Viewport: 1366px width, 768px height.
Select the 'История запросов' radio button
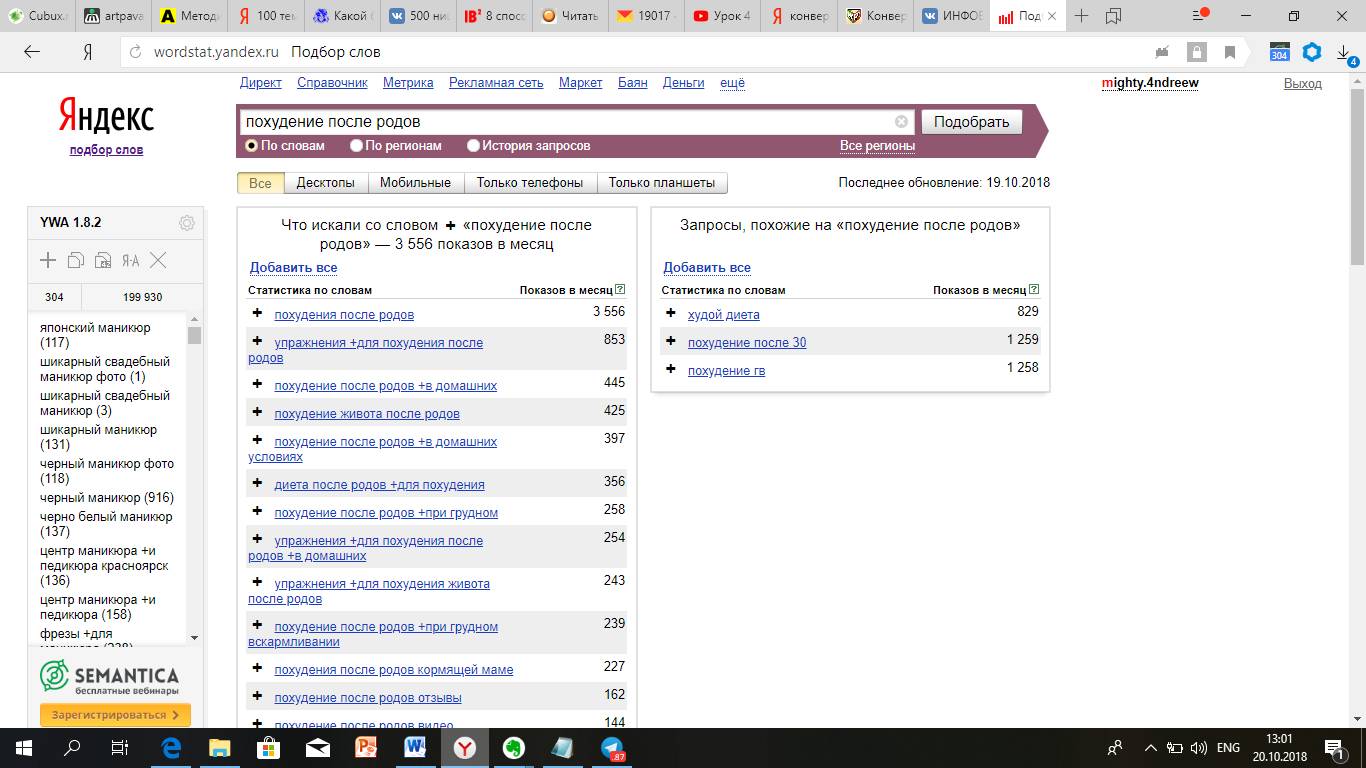tap(474, 146)
